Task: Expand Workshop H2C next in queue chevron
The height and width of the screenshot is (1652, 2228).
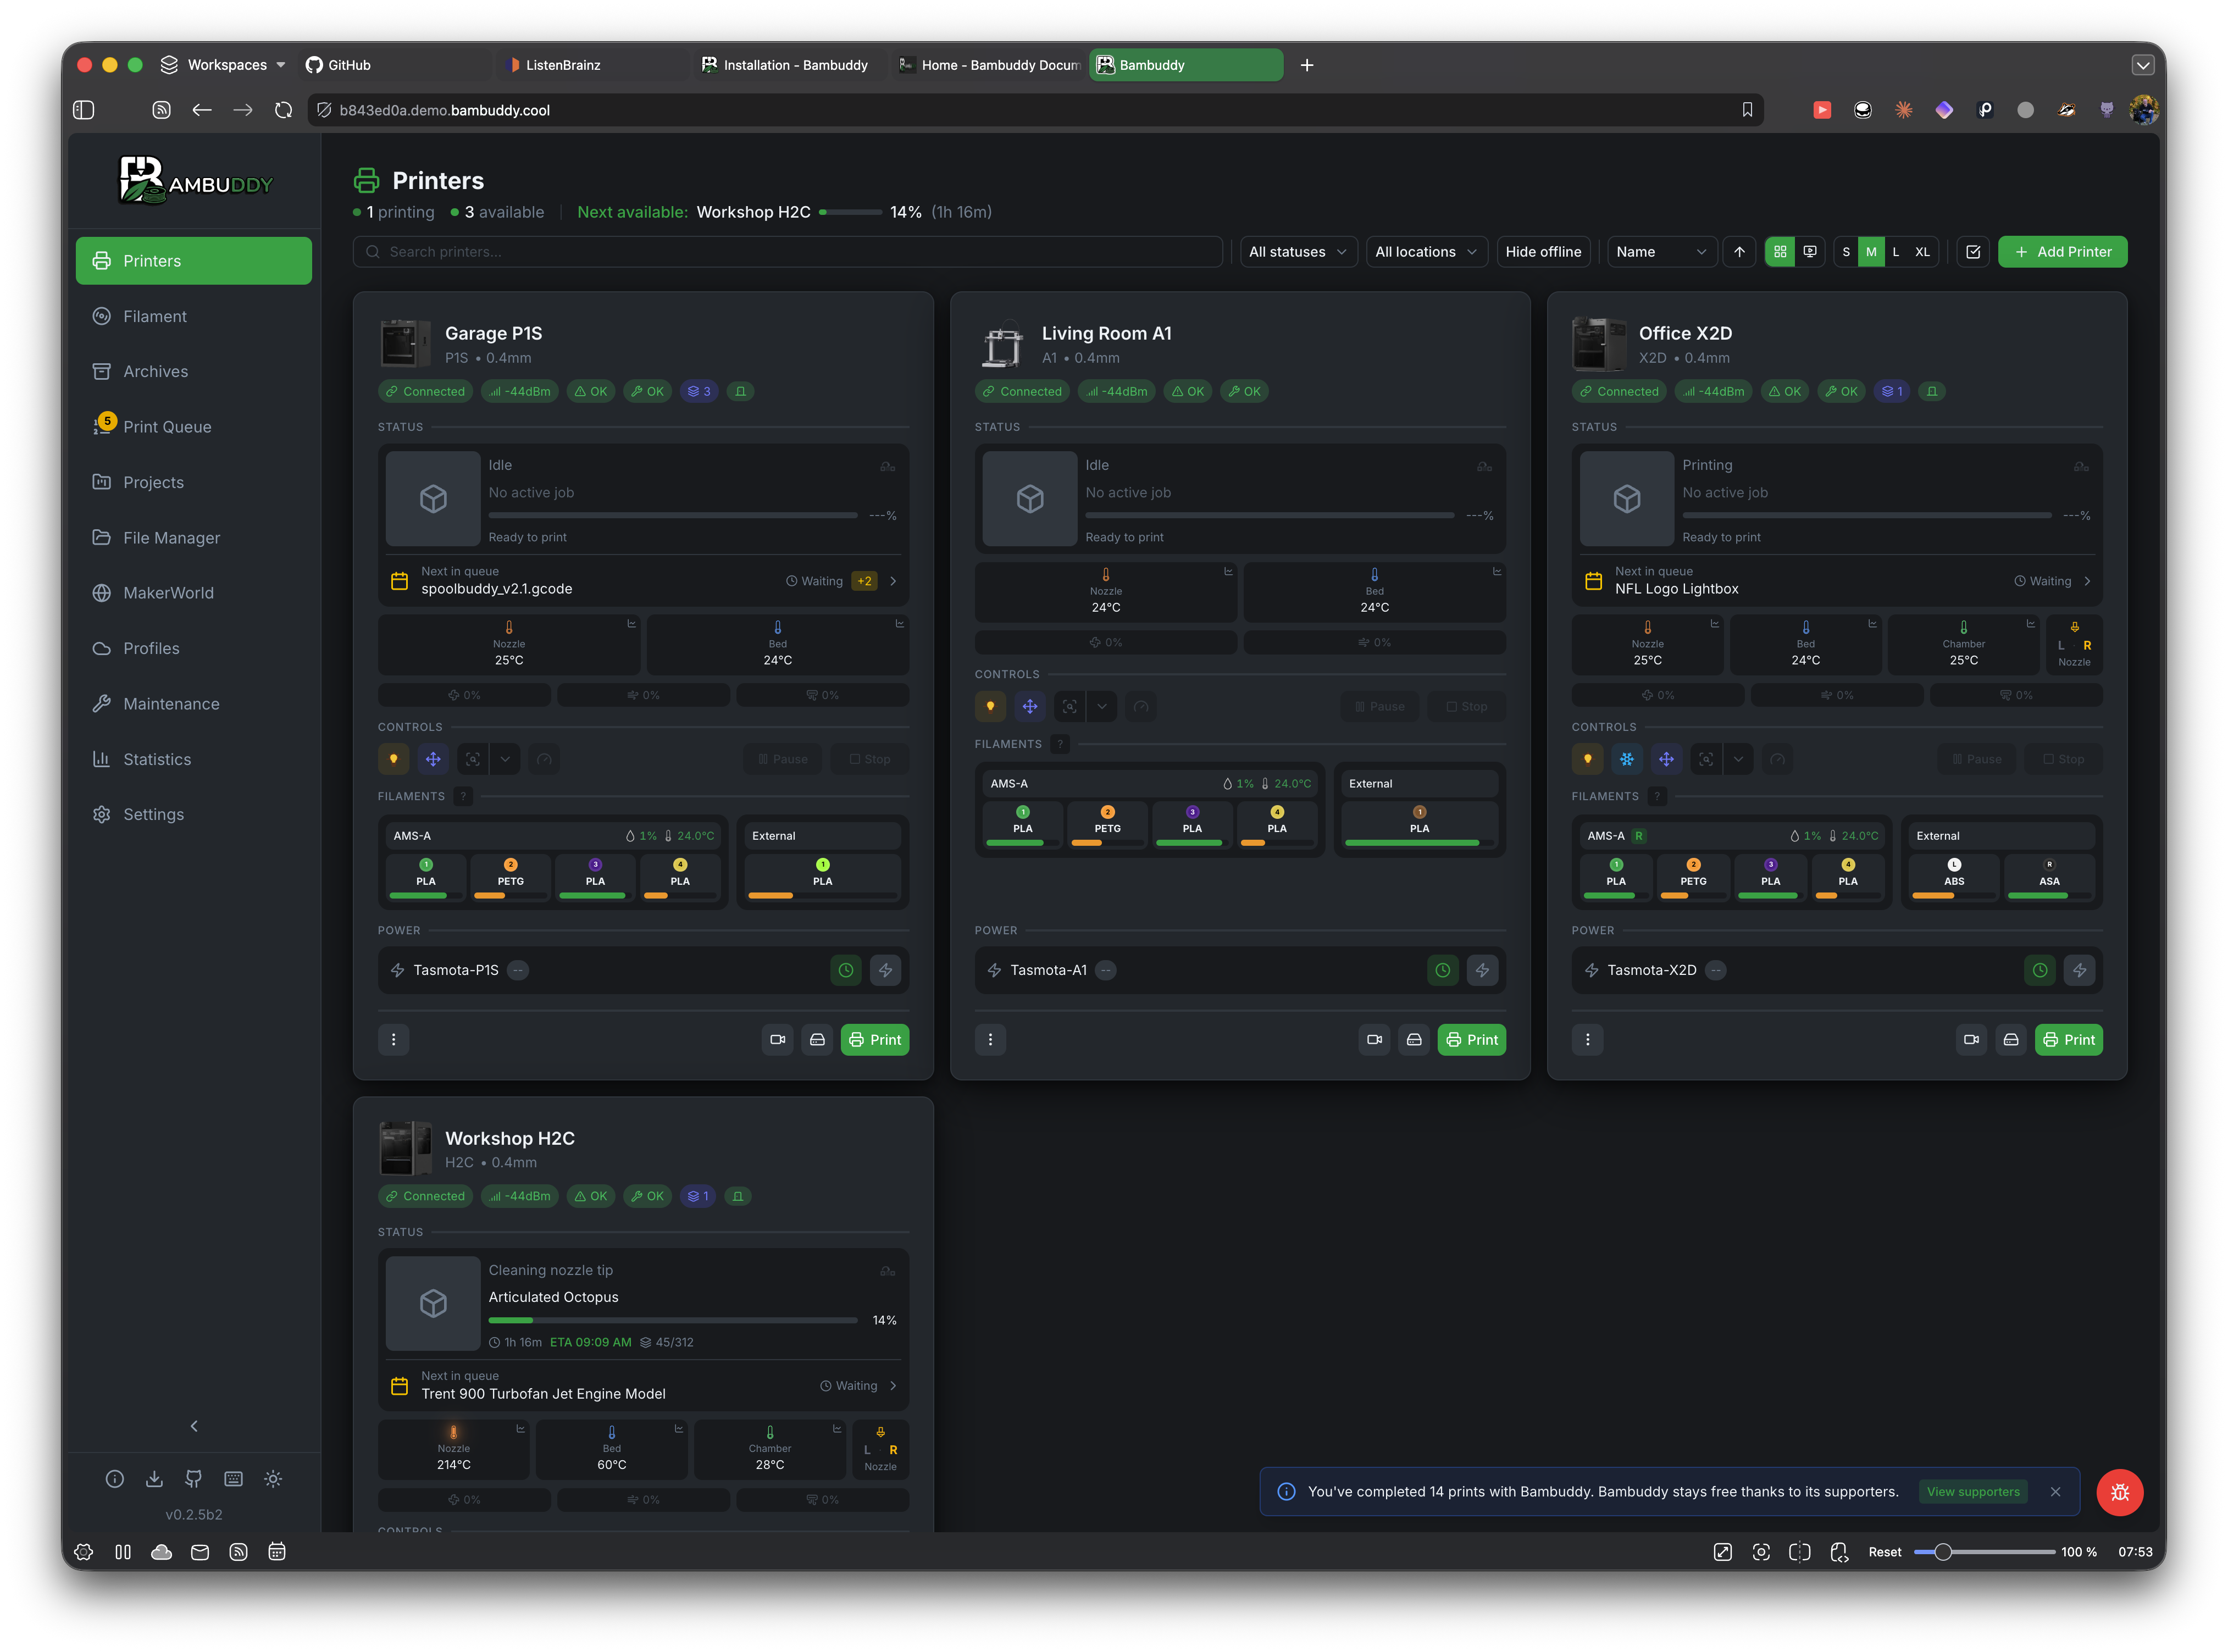Action: click(893, 1386)
